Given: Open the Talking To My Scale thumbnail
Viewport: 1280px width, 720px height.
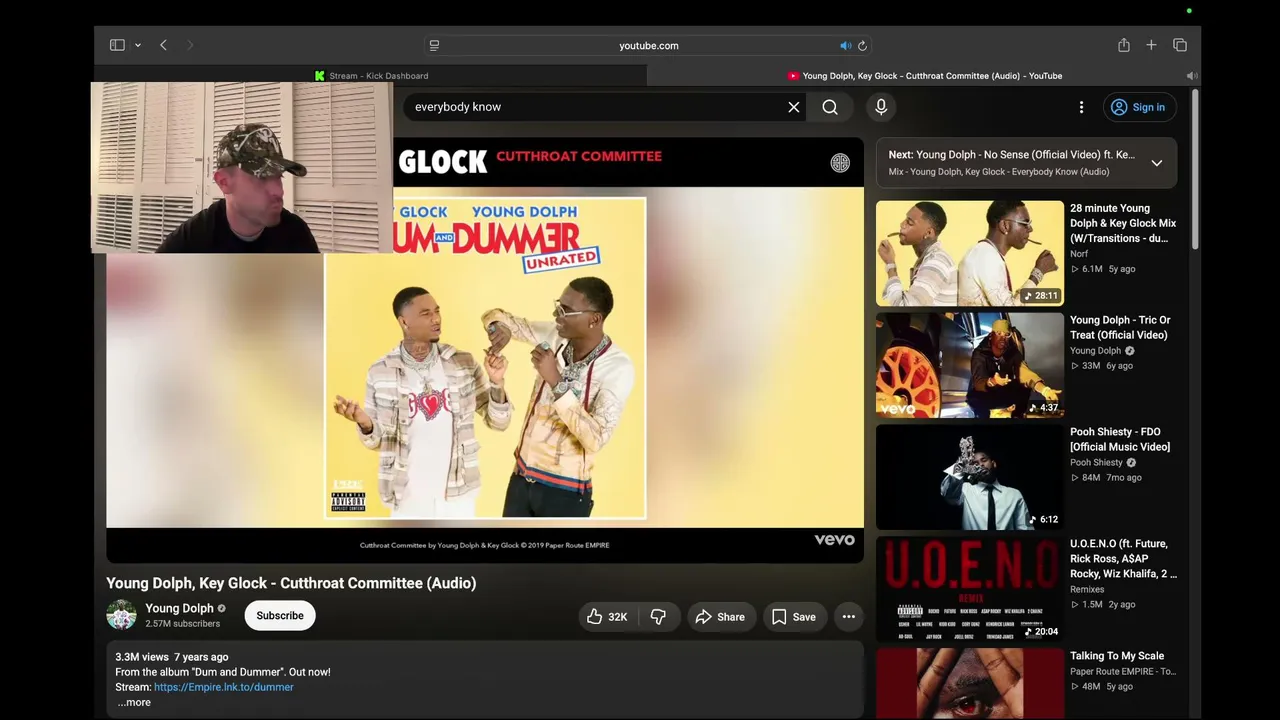Looking at the screenshot, I should click(970, 684).
